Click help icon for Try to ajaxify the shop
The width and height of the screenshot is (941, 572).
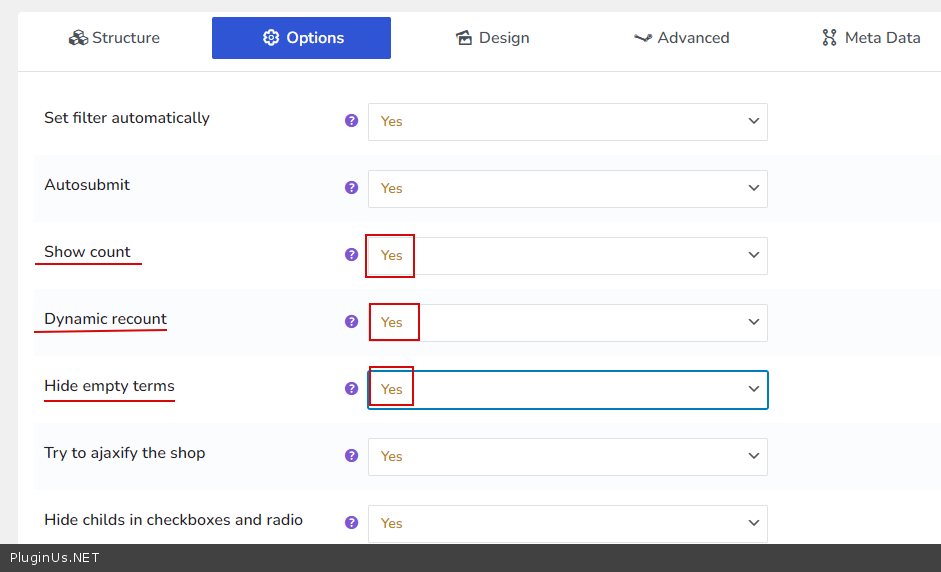coord(351,455)
